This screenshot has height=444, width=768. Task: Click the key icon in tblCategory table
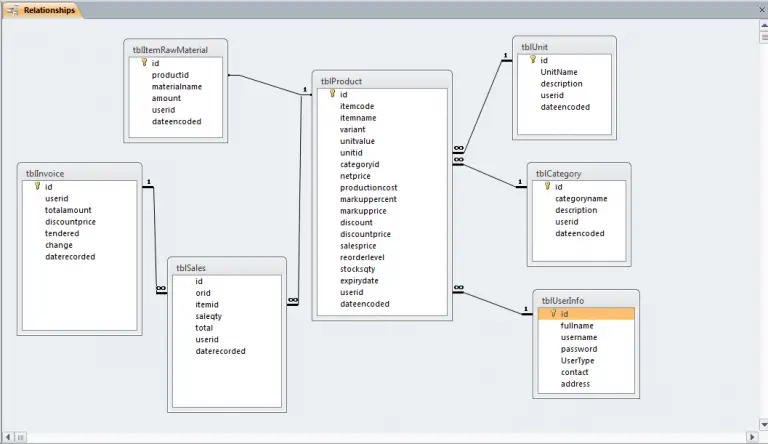[548, 186]
